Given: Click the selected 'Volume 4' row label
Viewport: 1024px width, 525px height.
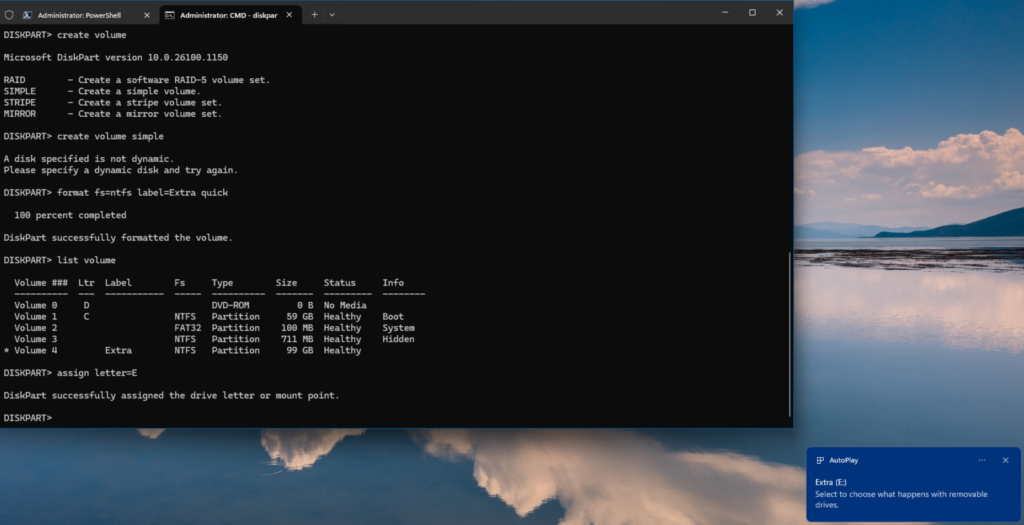Looking at the screenshot, I should (x=35, y=350).
